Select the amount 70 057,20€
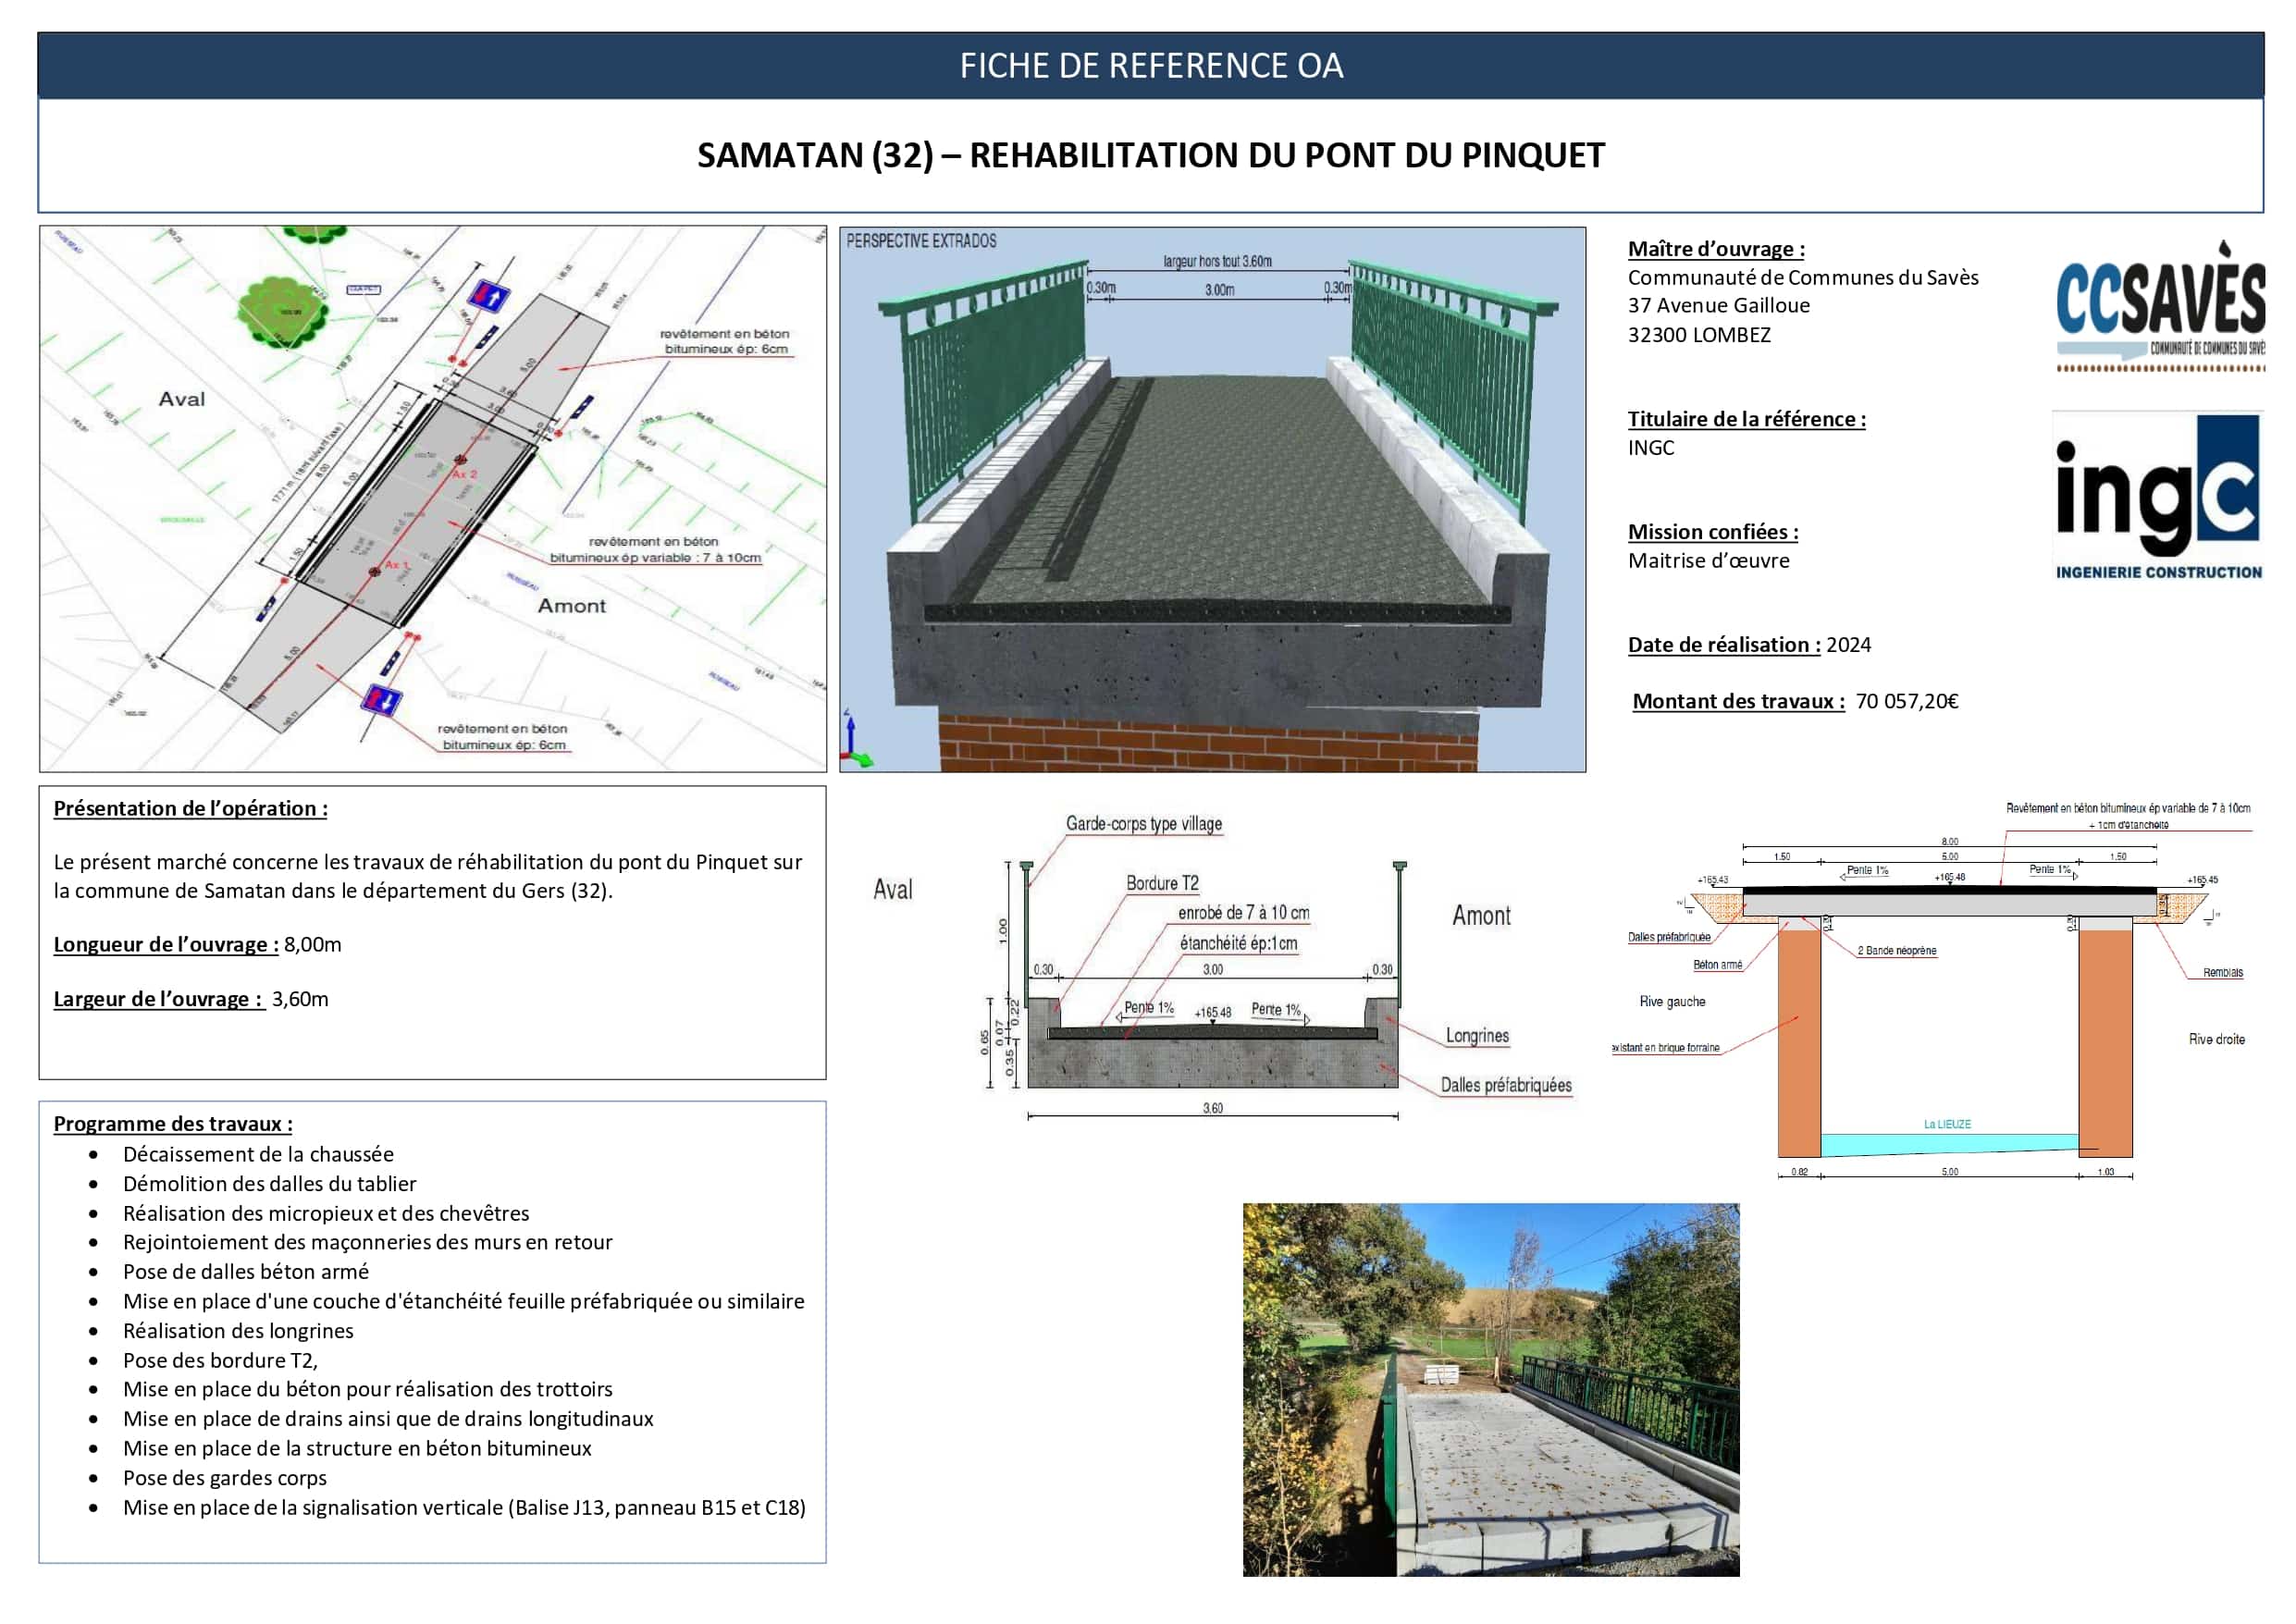This screenshot has width=2296, height=1624. click(x=1906, y=701)
